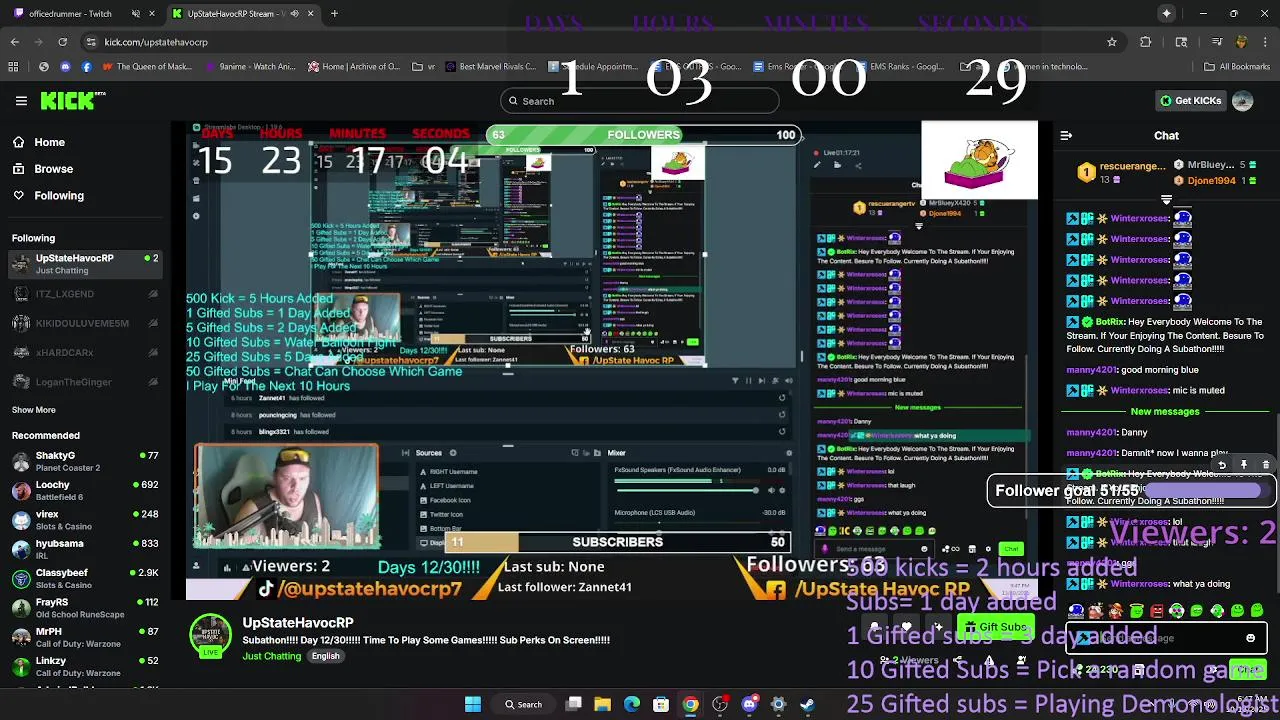Select ITZ_LXGEND offline channel

[84, 294]
